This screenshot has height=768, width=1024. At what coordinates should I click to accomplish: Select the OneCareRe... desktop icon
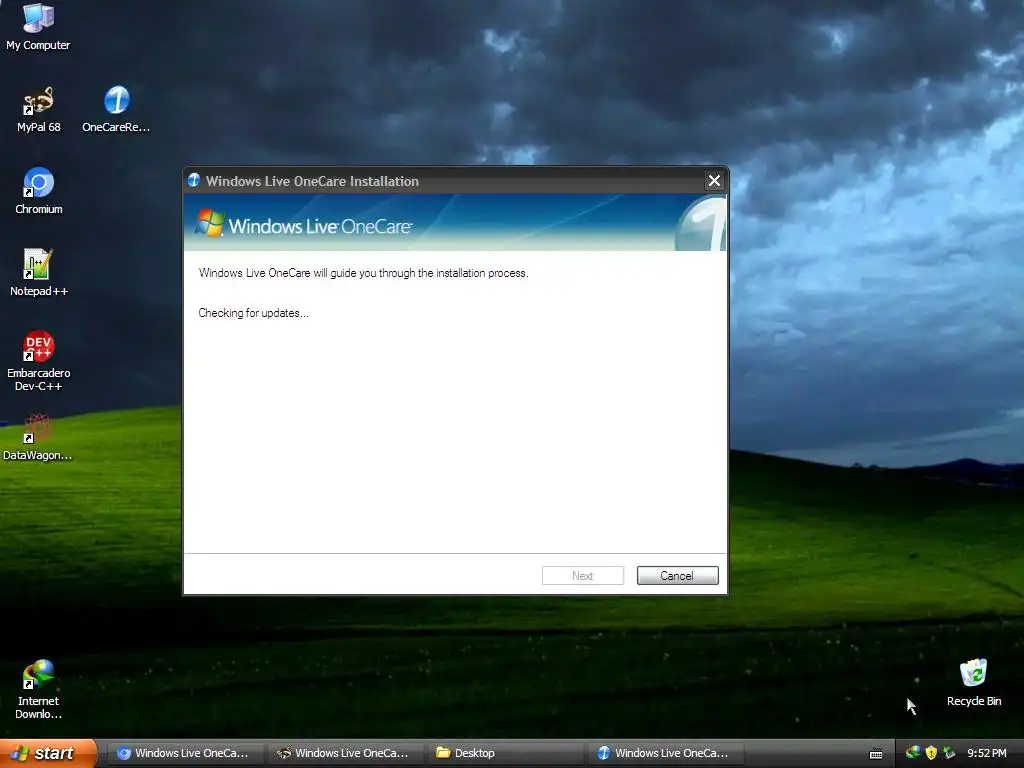click(x=116, y=108)
